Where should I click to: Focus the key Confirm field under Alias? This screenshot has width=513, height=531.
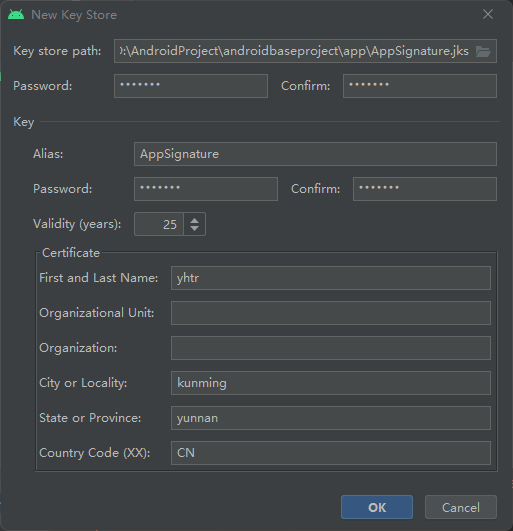[425, 189]
